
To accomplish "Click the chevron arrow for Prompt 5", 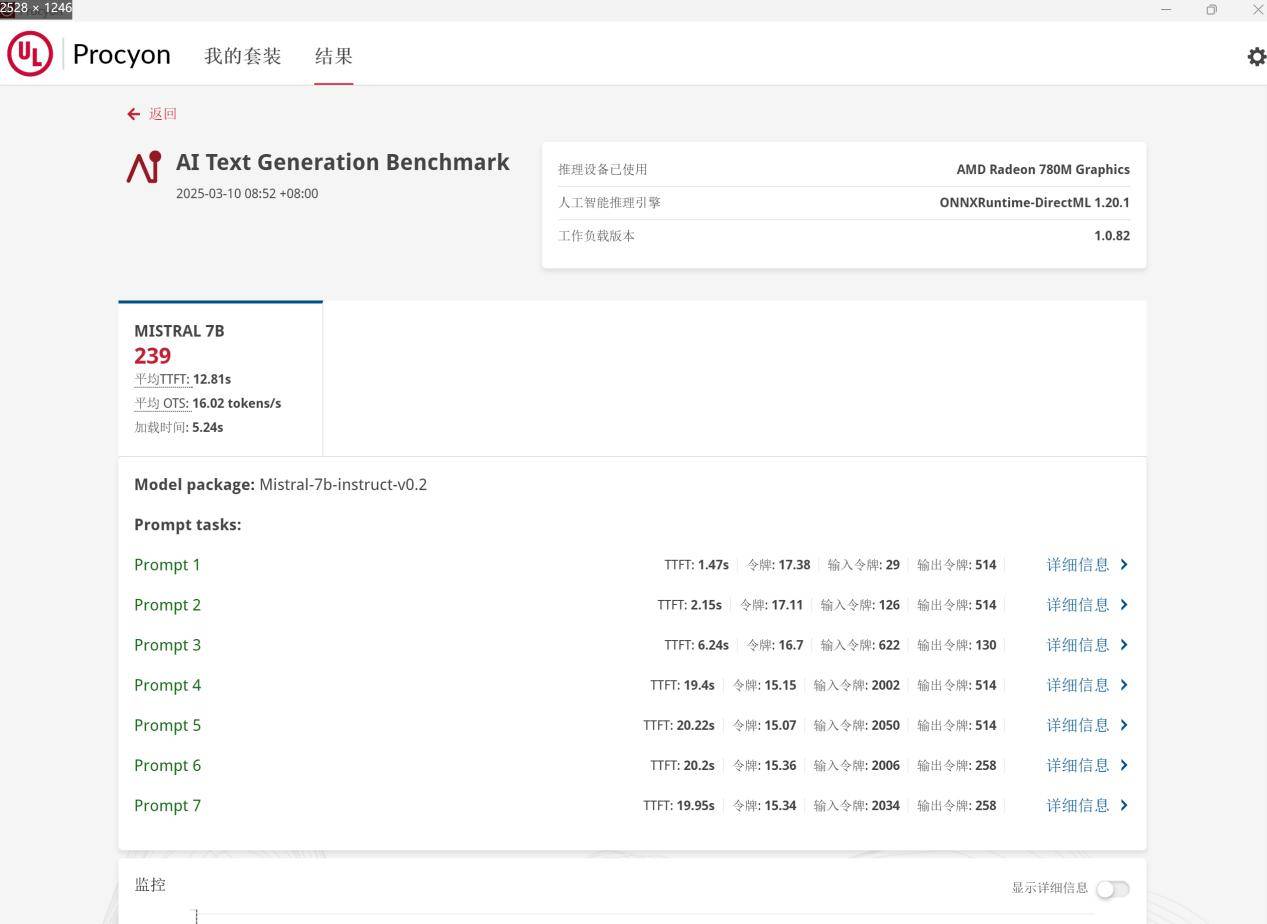I will pos(1124,725).
